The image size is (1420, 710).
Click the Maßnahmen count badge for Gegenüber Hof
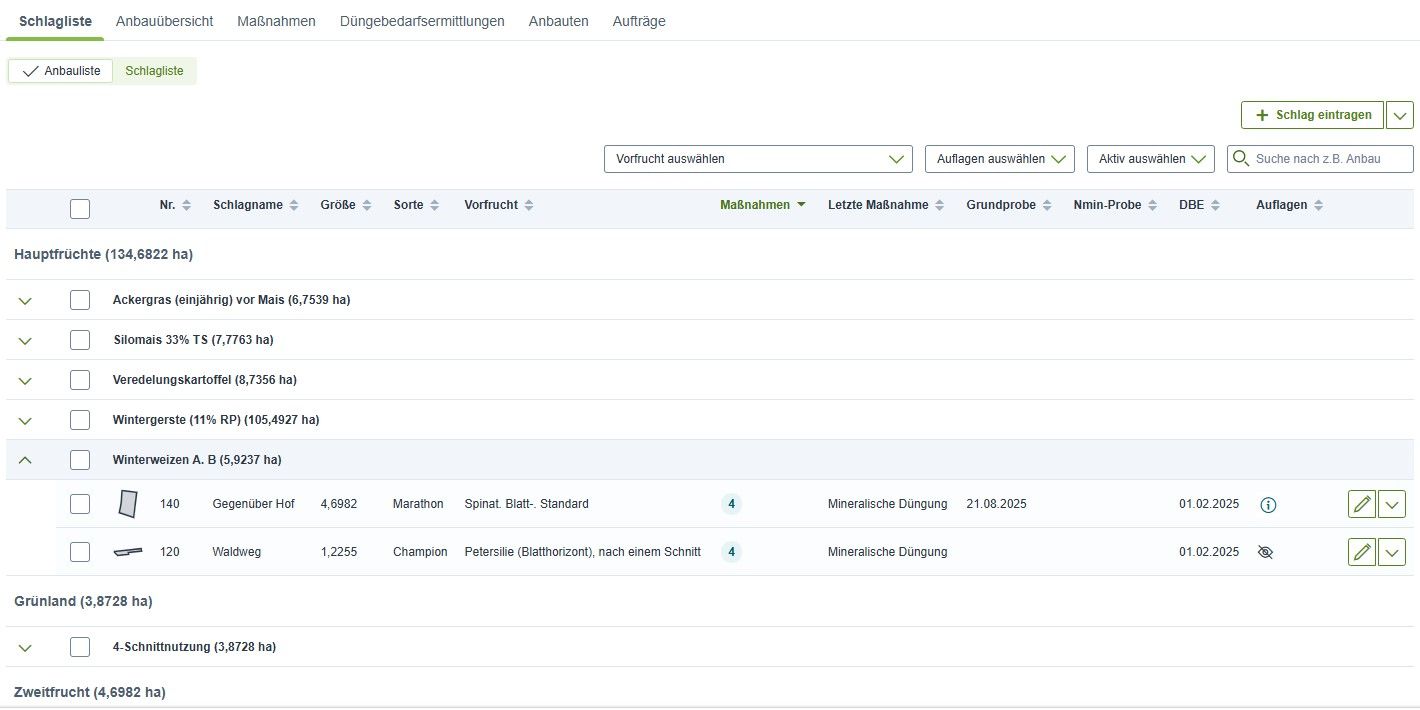731,504
